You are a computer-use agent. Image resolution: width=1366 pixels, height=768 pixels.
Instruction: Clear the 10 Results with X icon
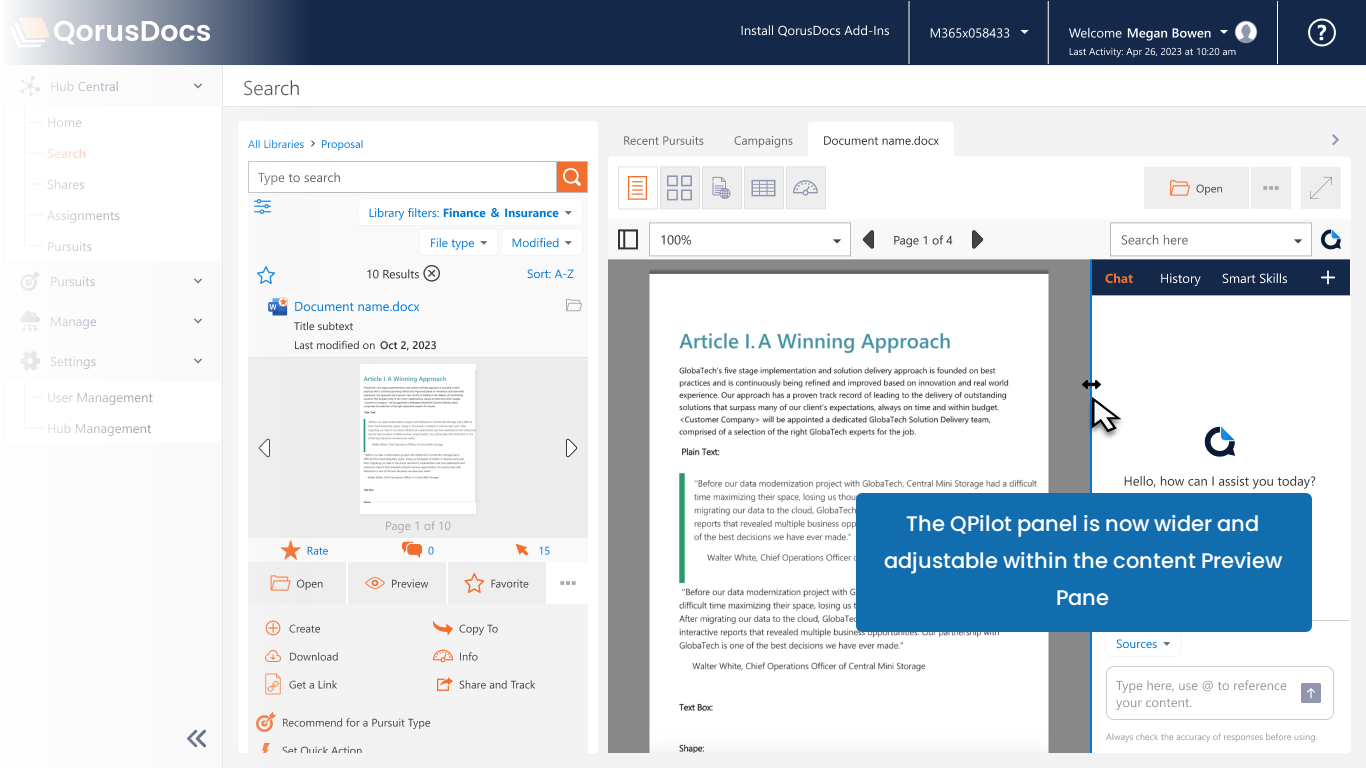coord(431,274)
